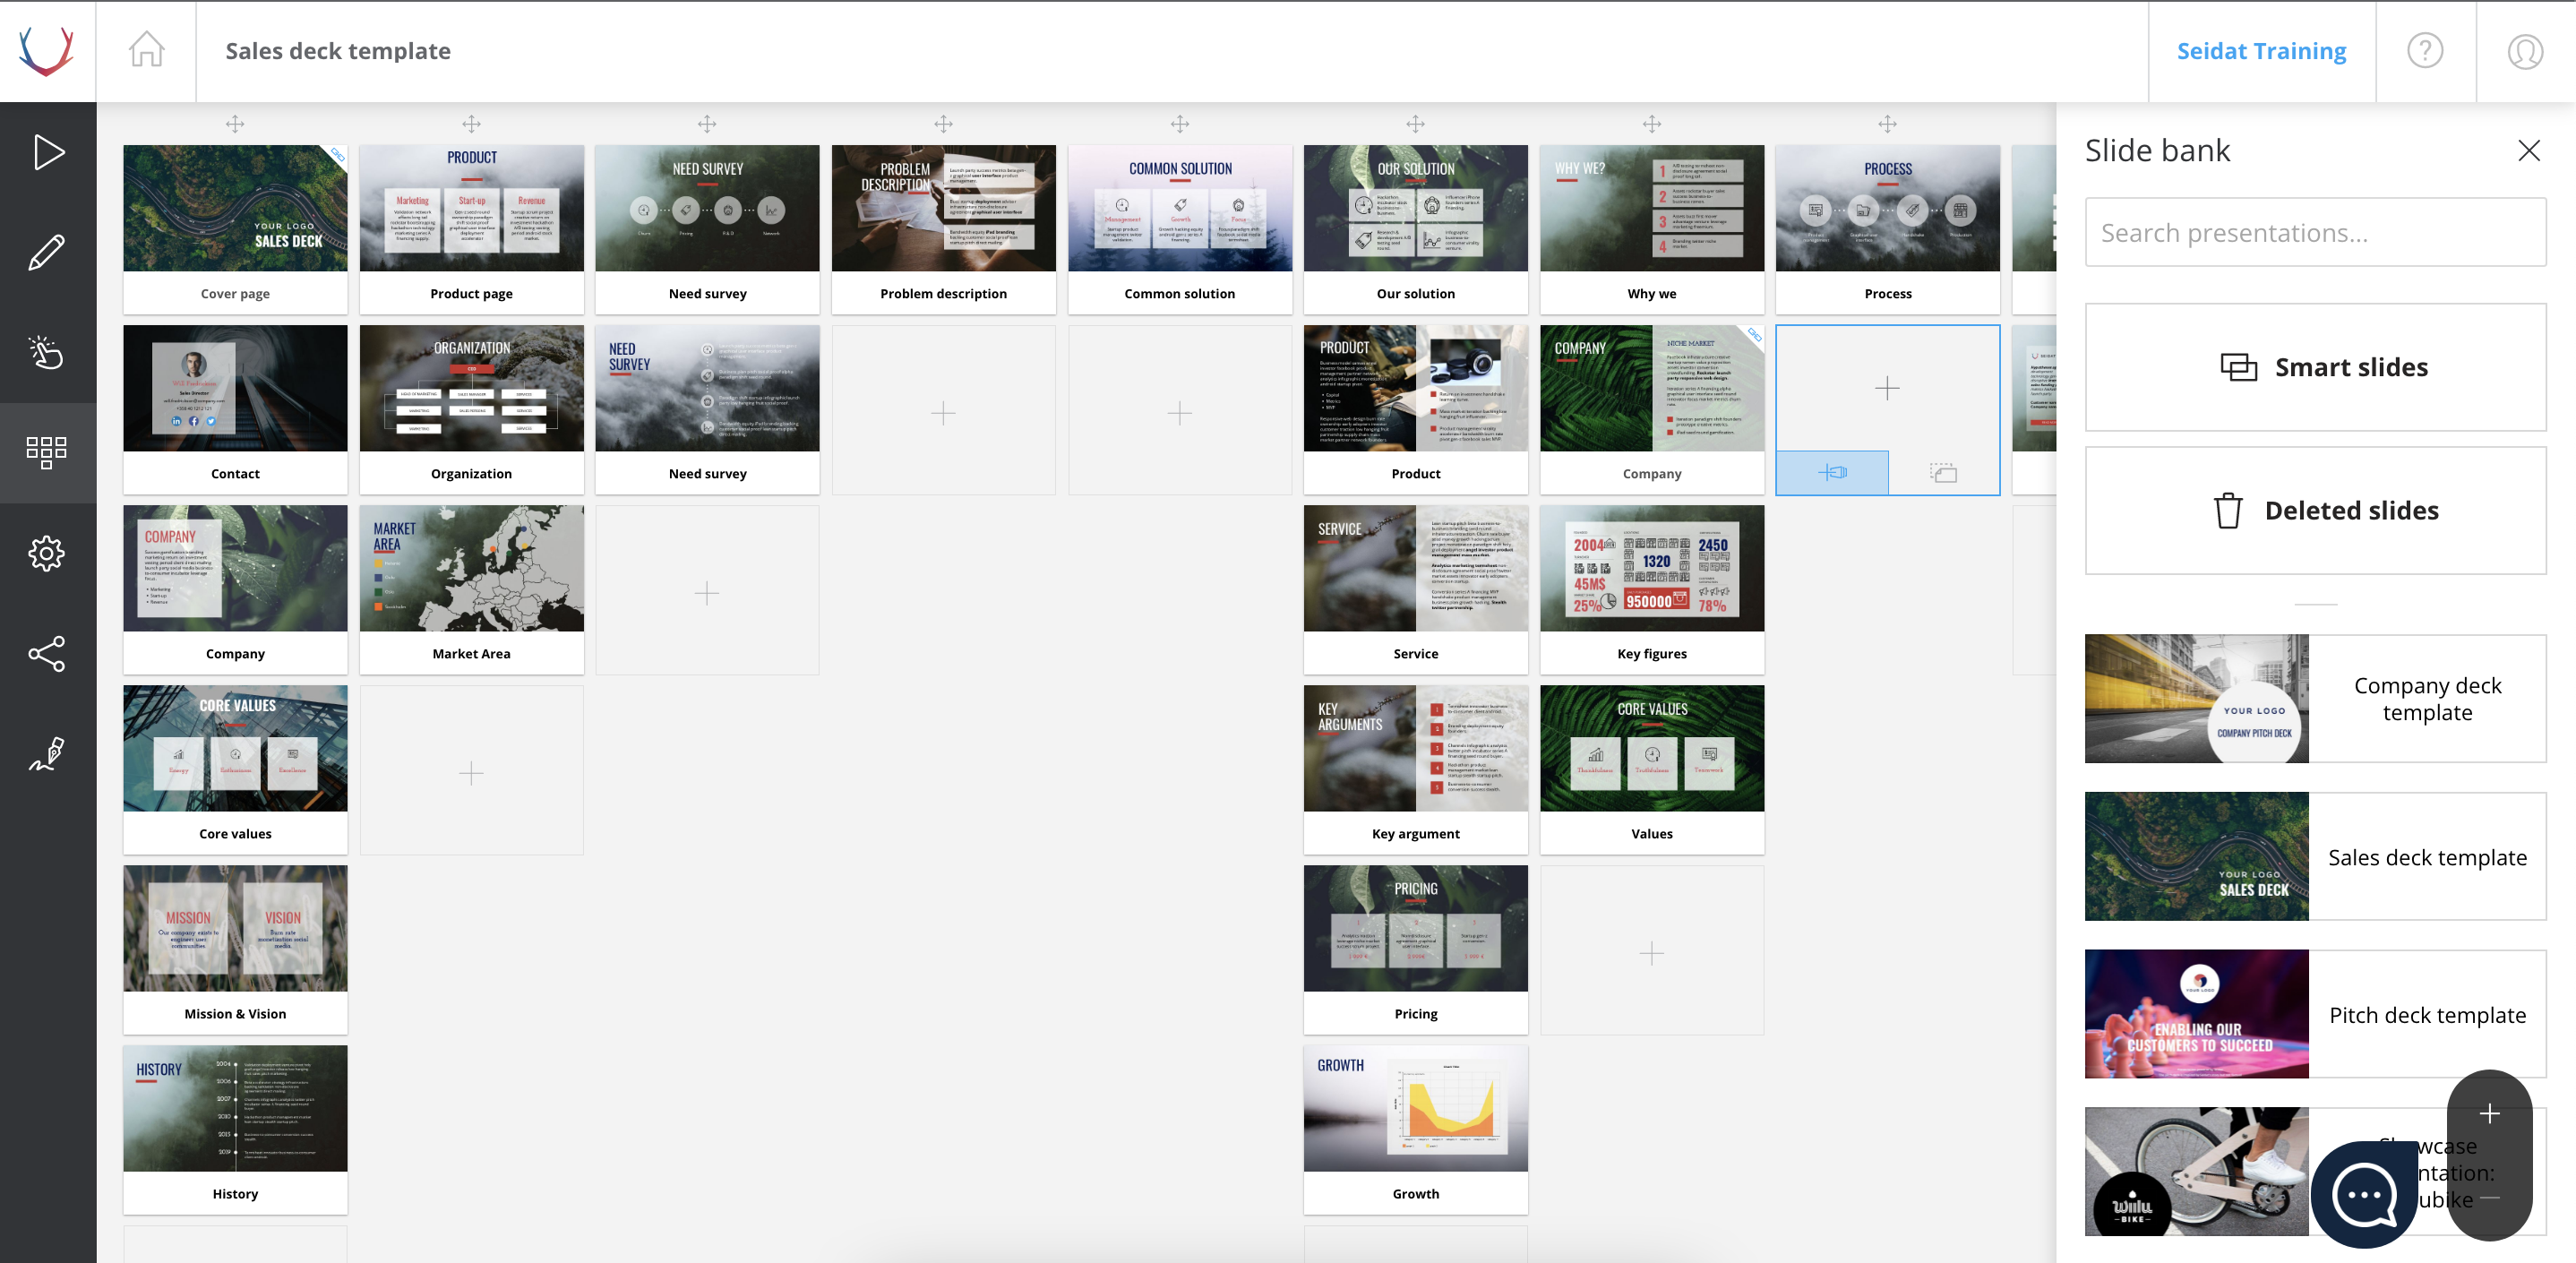The height and width of the screenshot is (1263, 2576).
Task: Click the highlighted add slide icon in the selected slot
Action: point(1832,473)
